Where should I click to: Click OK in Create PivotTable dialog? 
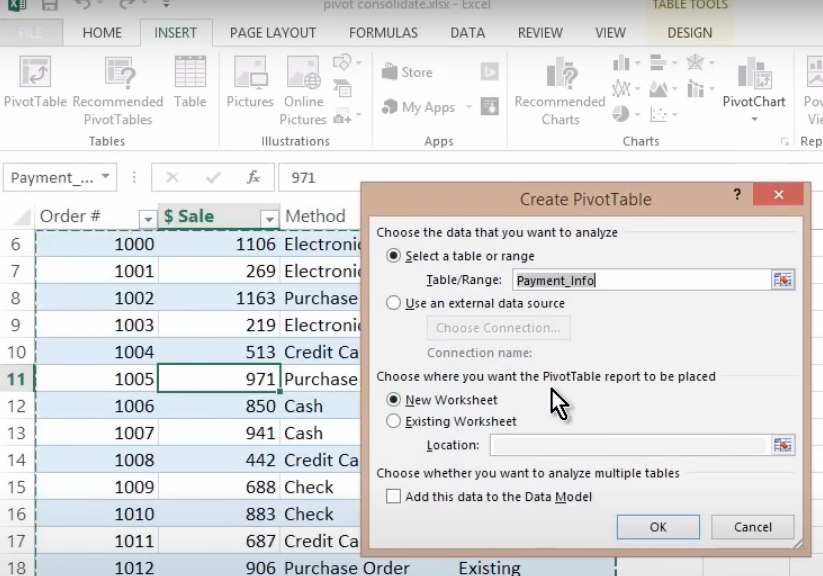coord(658,527)
